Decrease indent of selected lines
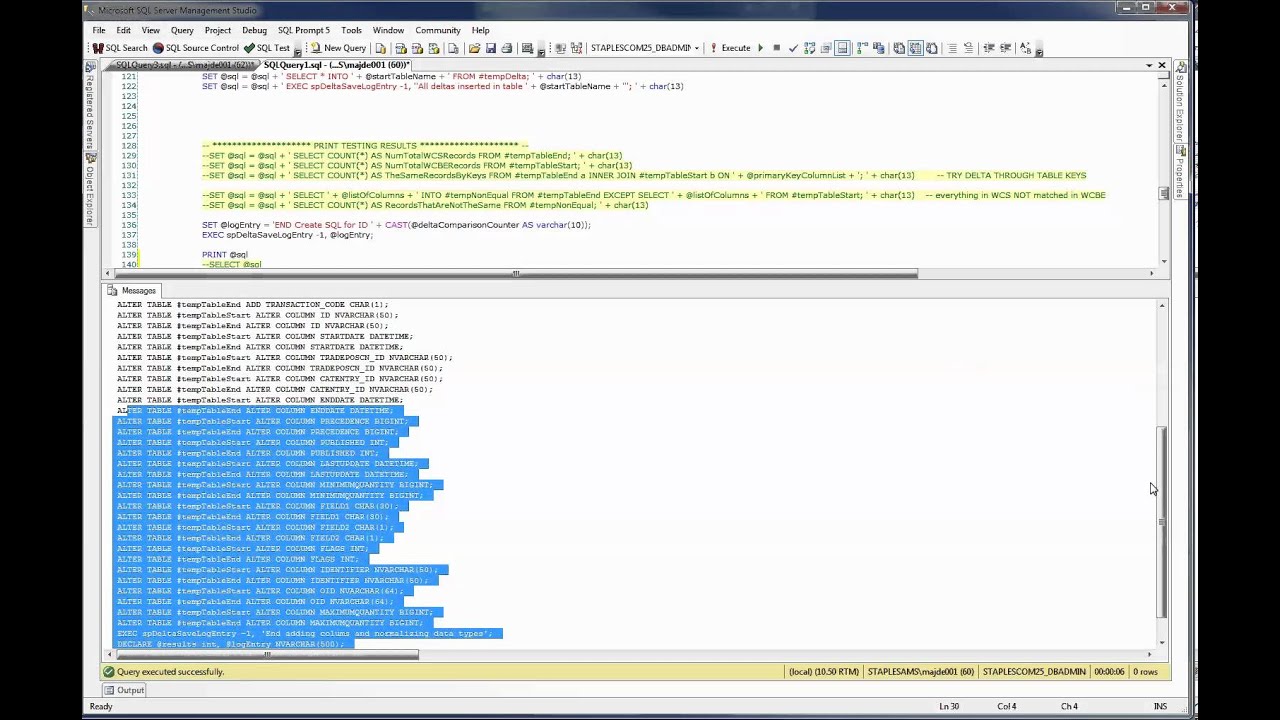1280x720 pixels. click(988, 48)
